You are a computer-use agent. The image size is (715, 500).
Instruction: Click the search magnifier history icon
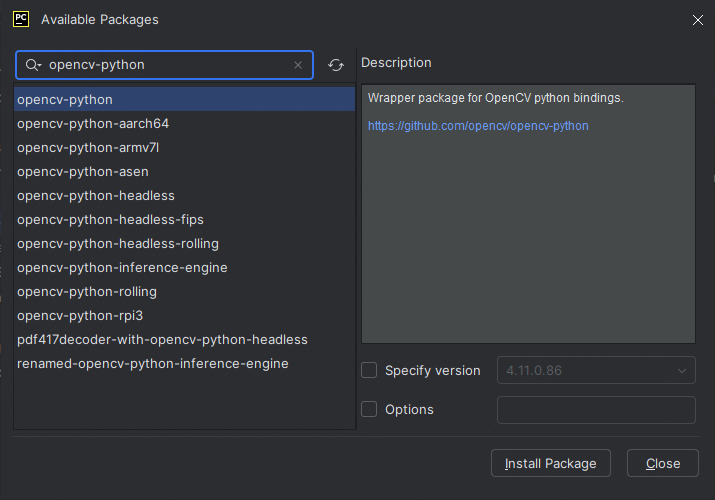(x=33, y=65)
